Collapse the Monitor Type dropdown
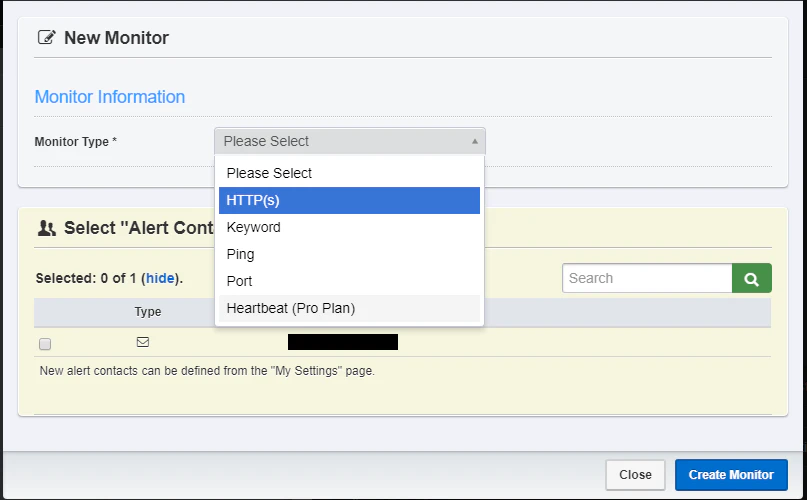This screenshot has height=500, width=807. (349, 141)
